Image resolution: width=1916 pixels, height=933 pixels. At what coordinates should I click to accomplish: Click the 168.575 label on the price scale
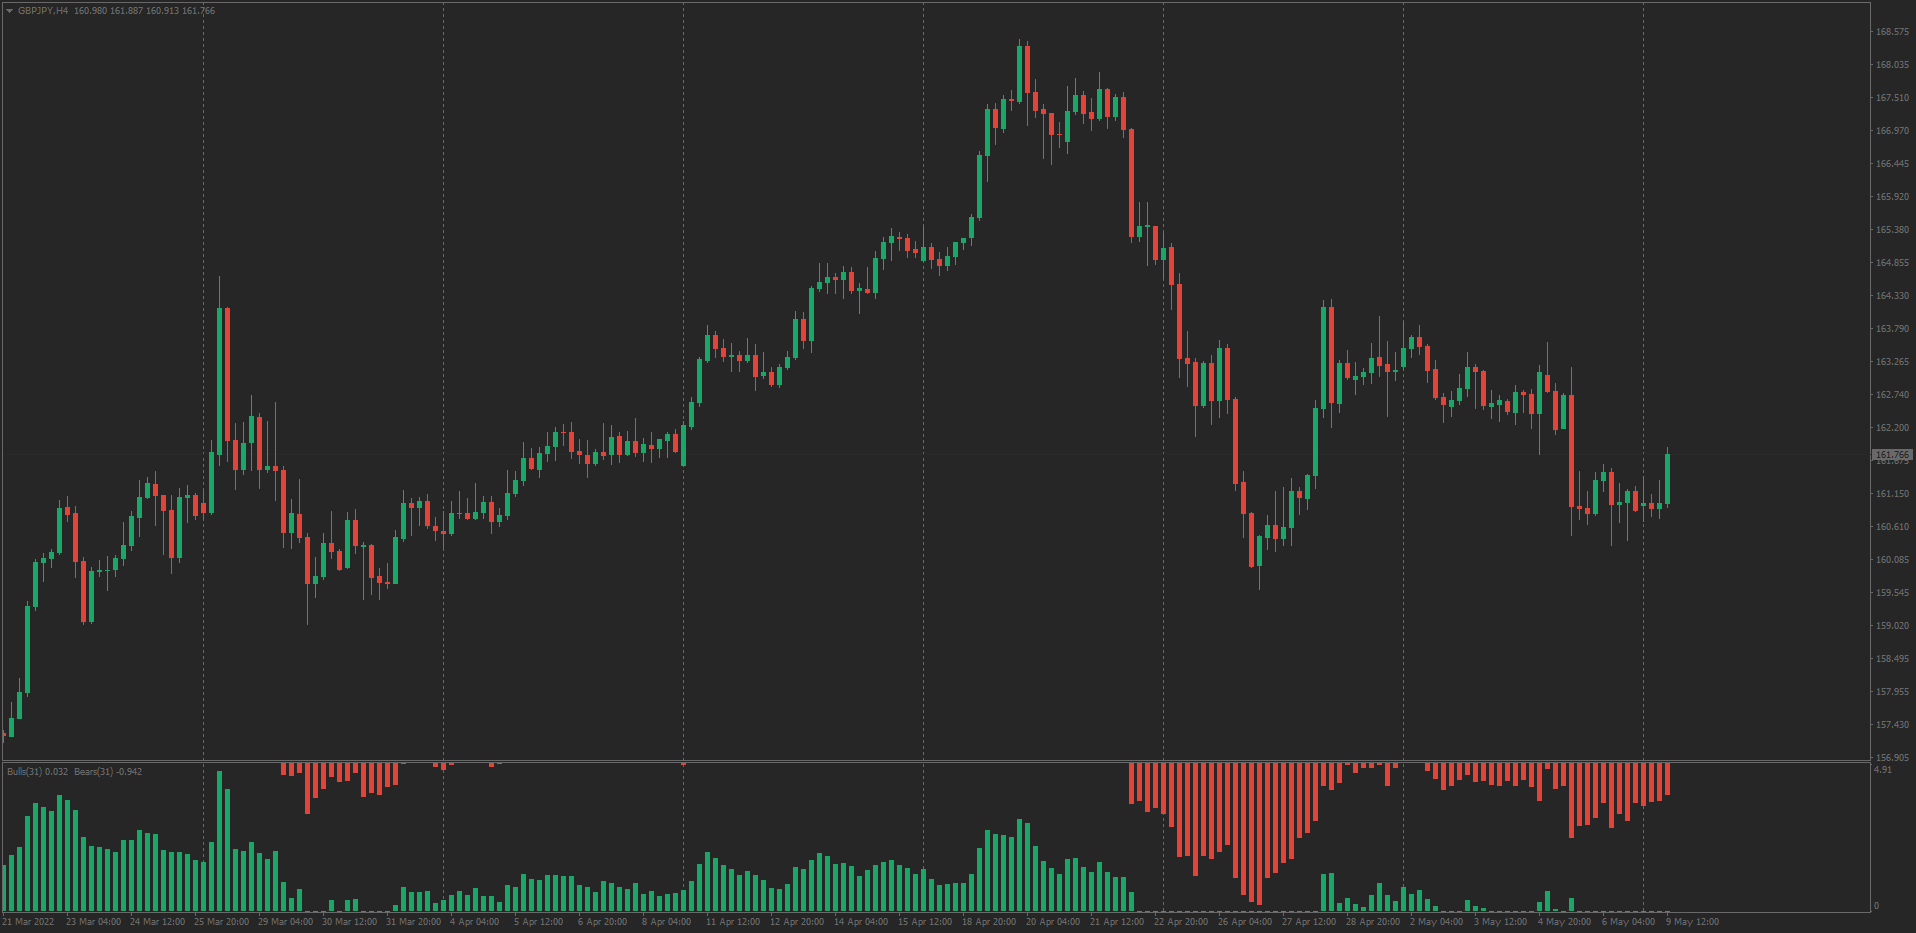pyautogui.click(x=1892, y=32)
